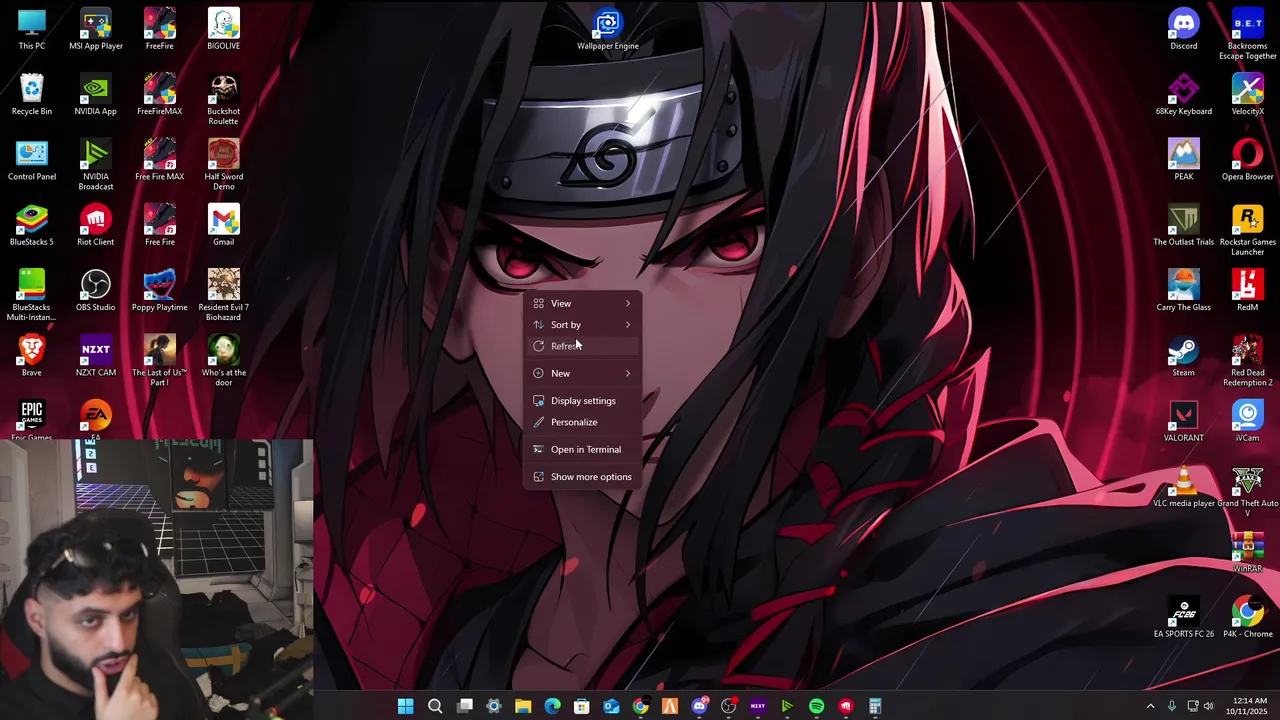Image resolution: width=1280 pixels, height=720 pixels.
Task: Select Open in Terminal
Action: point(583,449)
